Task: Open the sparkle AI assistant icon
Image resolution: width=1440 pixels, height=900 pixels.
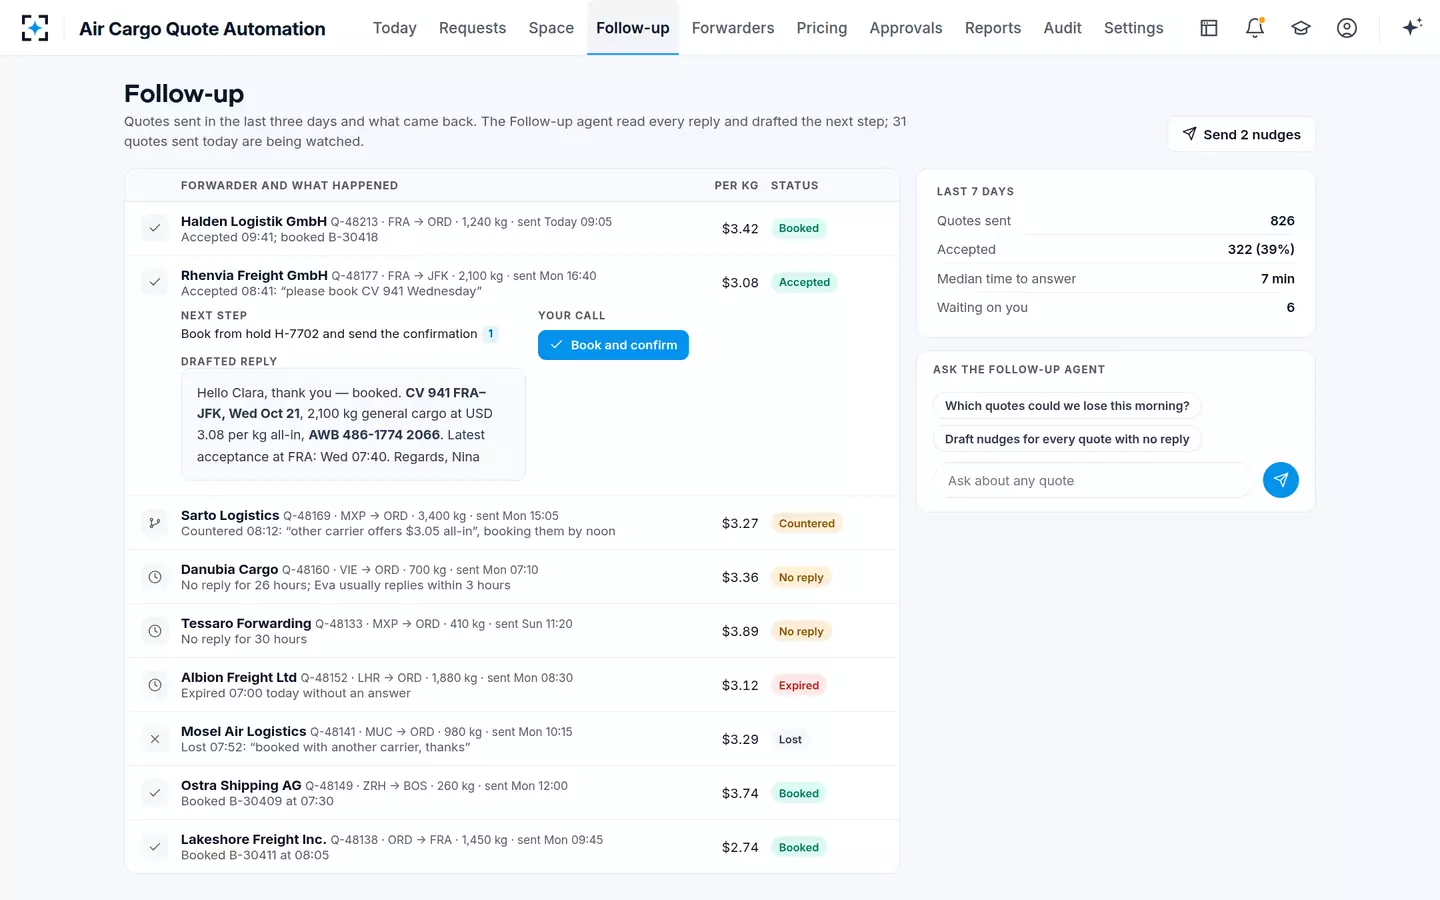Action: point(1412,28)
